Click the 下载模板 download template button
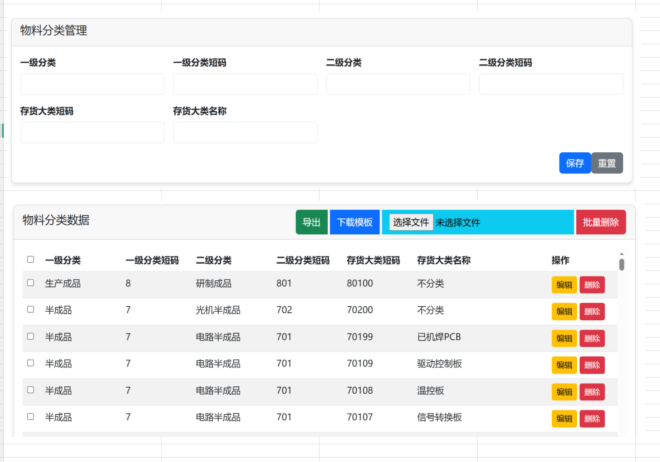The width and height of the screenshot is (660, 462). pyautogui.click(x=354, y=222)
